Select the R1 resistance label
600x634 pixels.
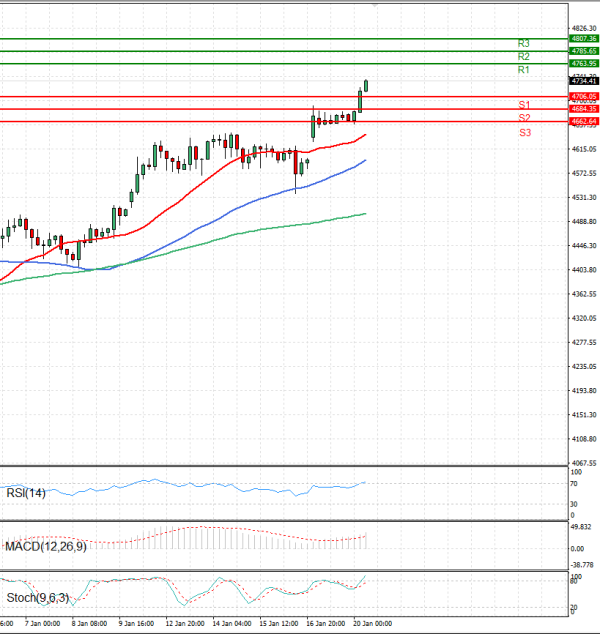click(523, 71)
